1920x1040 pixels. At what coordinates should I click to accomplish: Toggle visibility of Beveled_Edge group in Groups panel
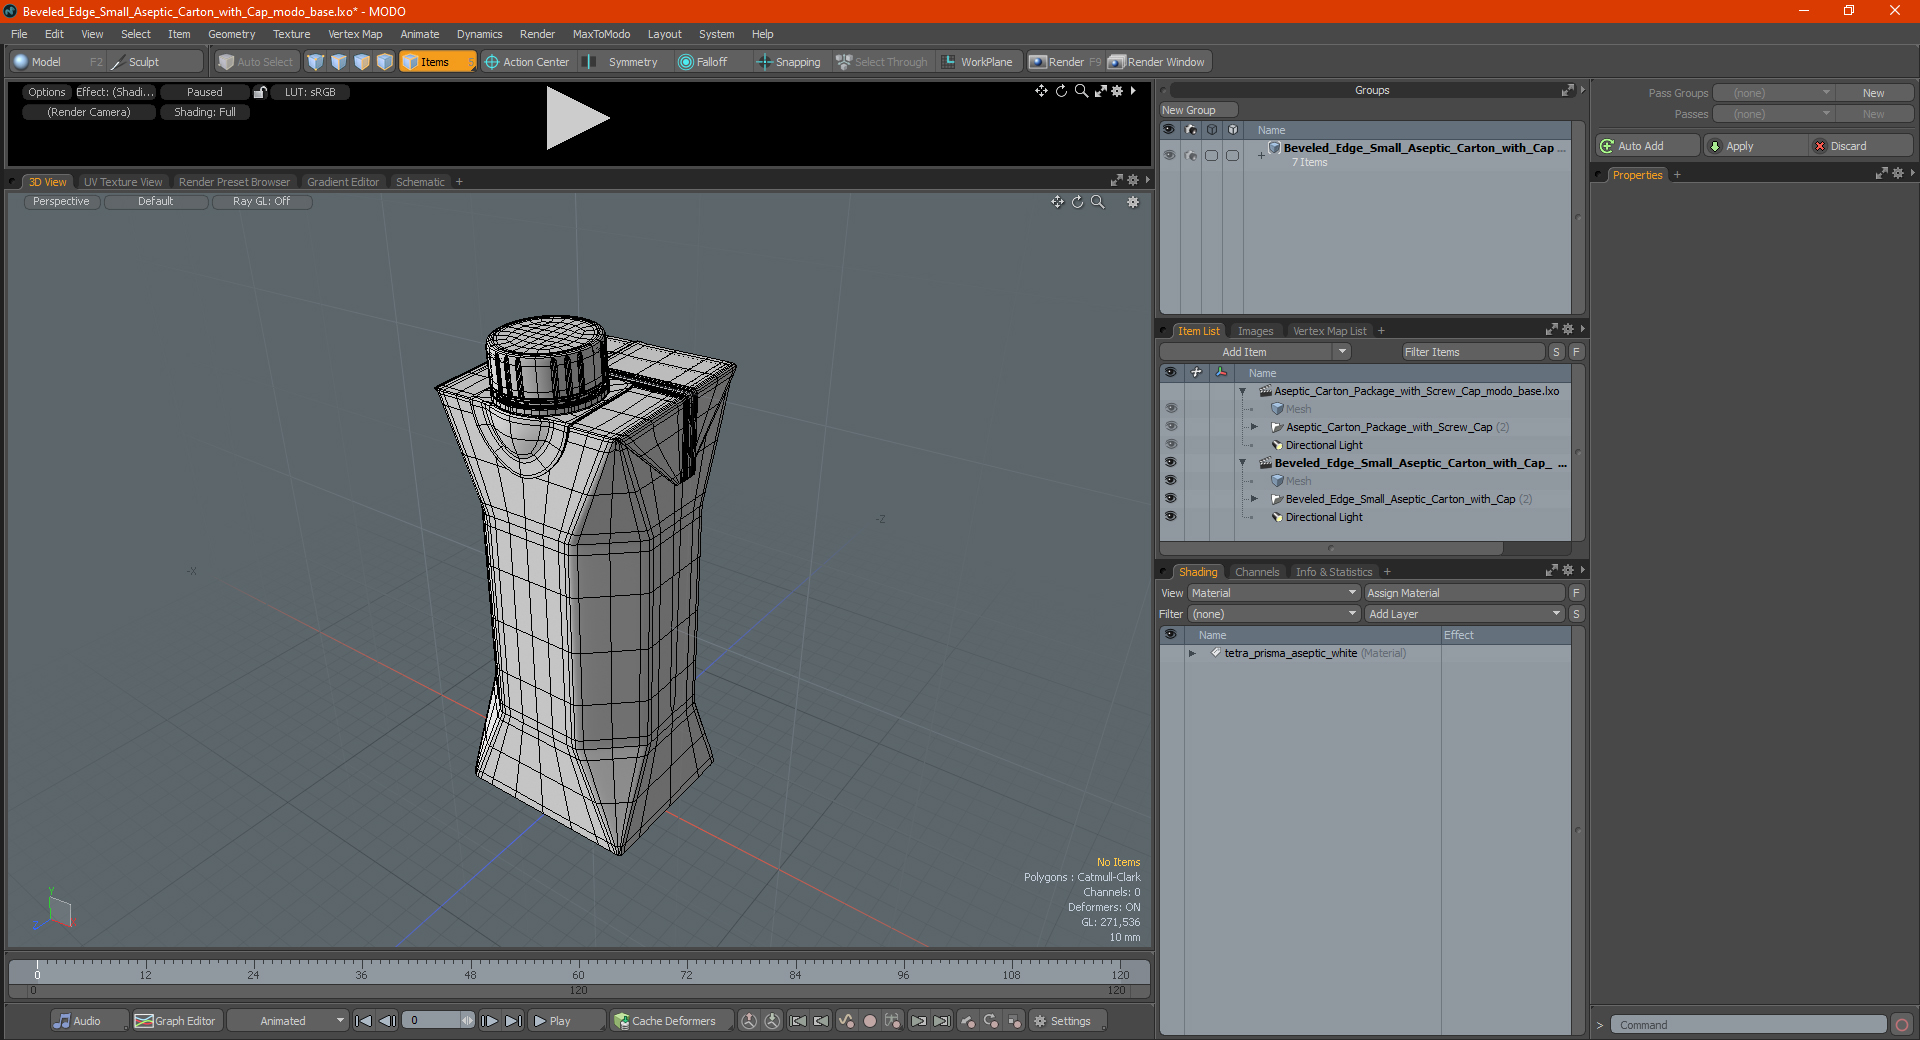click(x=1168, y=155)
